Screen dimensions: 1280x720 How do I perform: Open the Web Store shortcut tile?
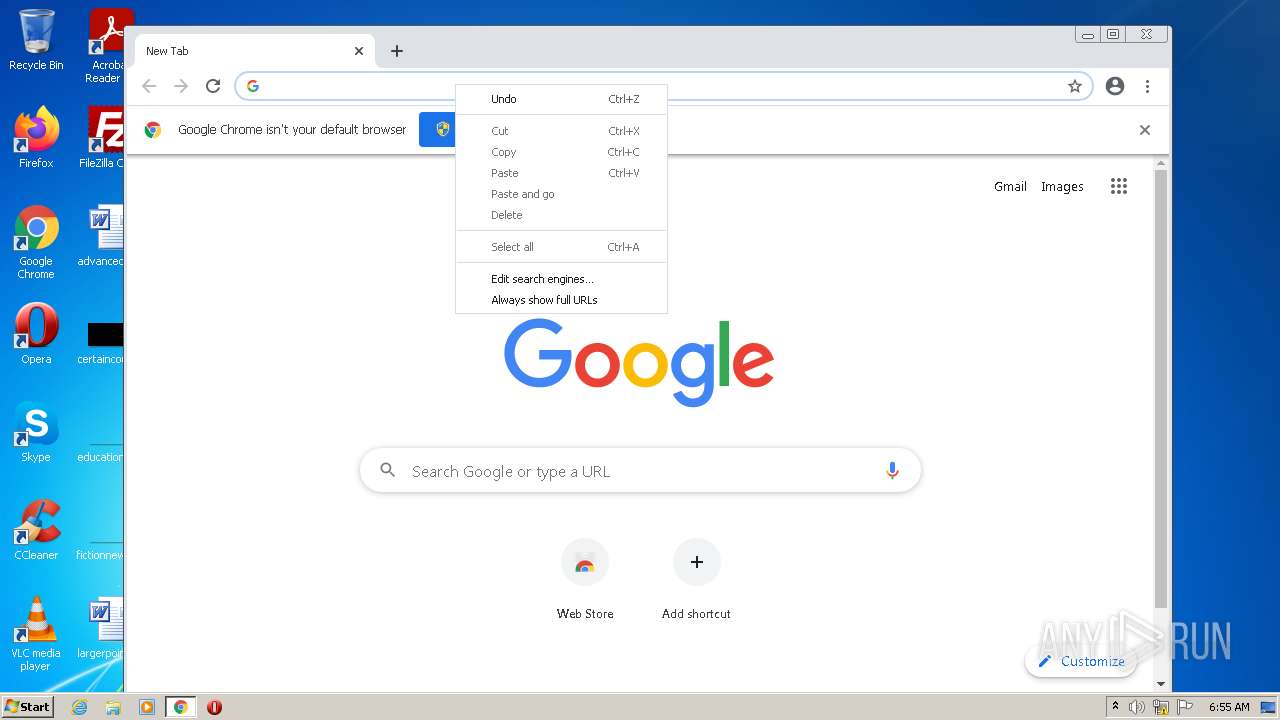[x=585, y=580]
